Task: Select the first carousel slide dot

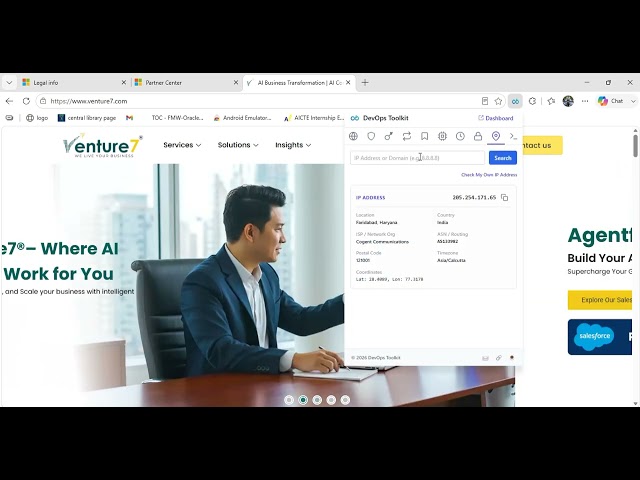Action: [289, 400]
